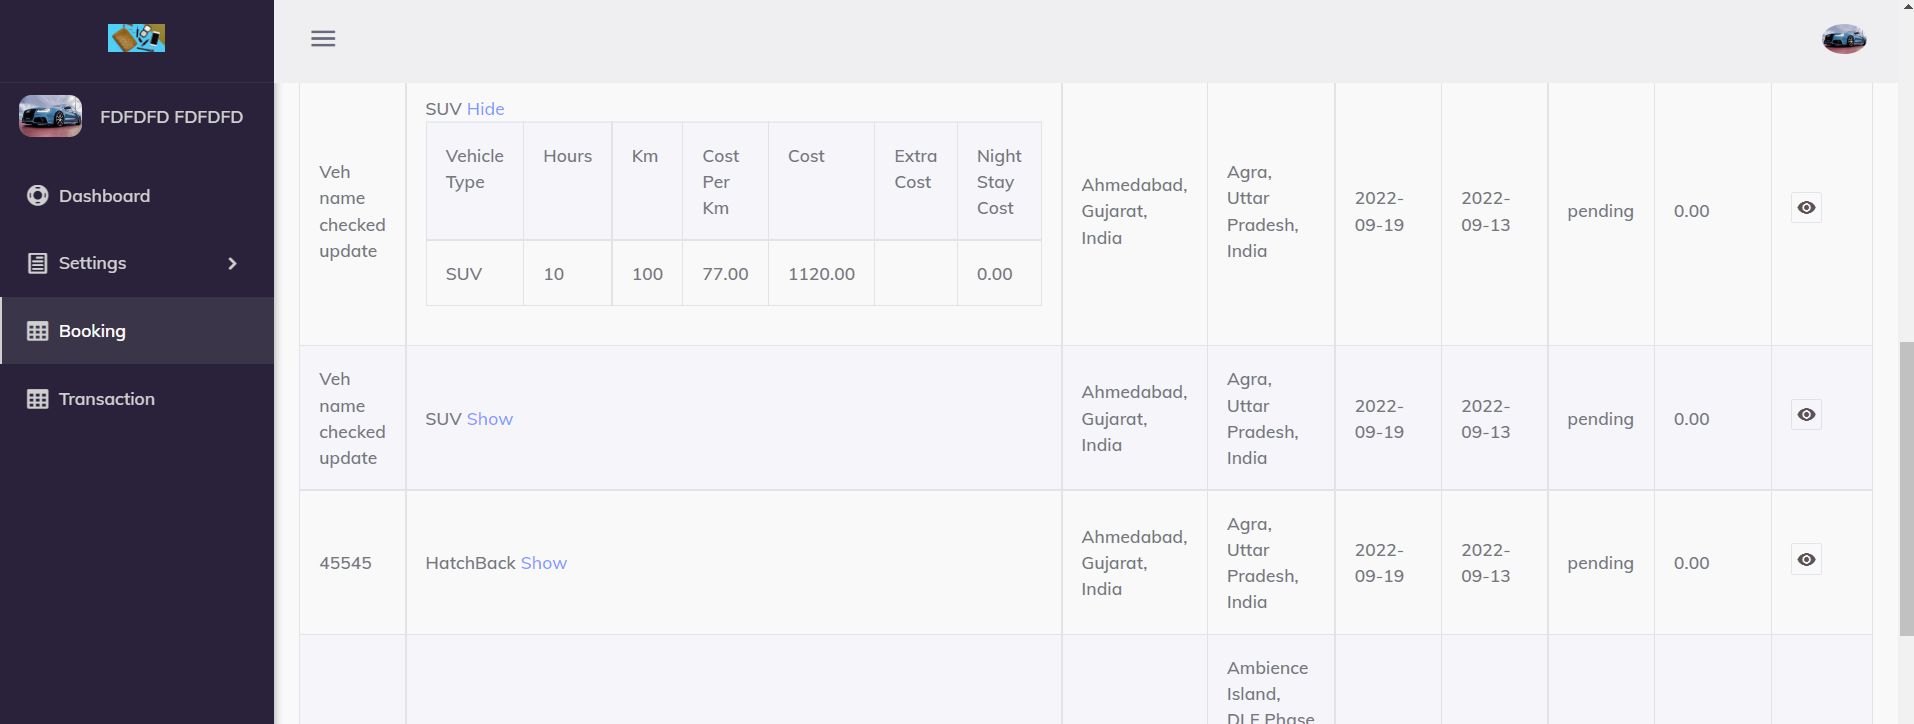This screenshot has height=724, width=1914.
Task: Click the FDFDFD FDFDFD profile name
Action: pos(171,117)
